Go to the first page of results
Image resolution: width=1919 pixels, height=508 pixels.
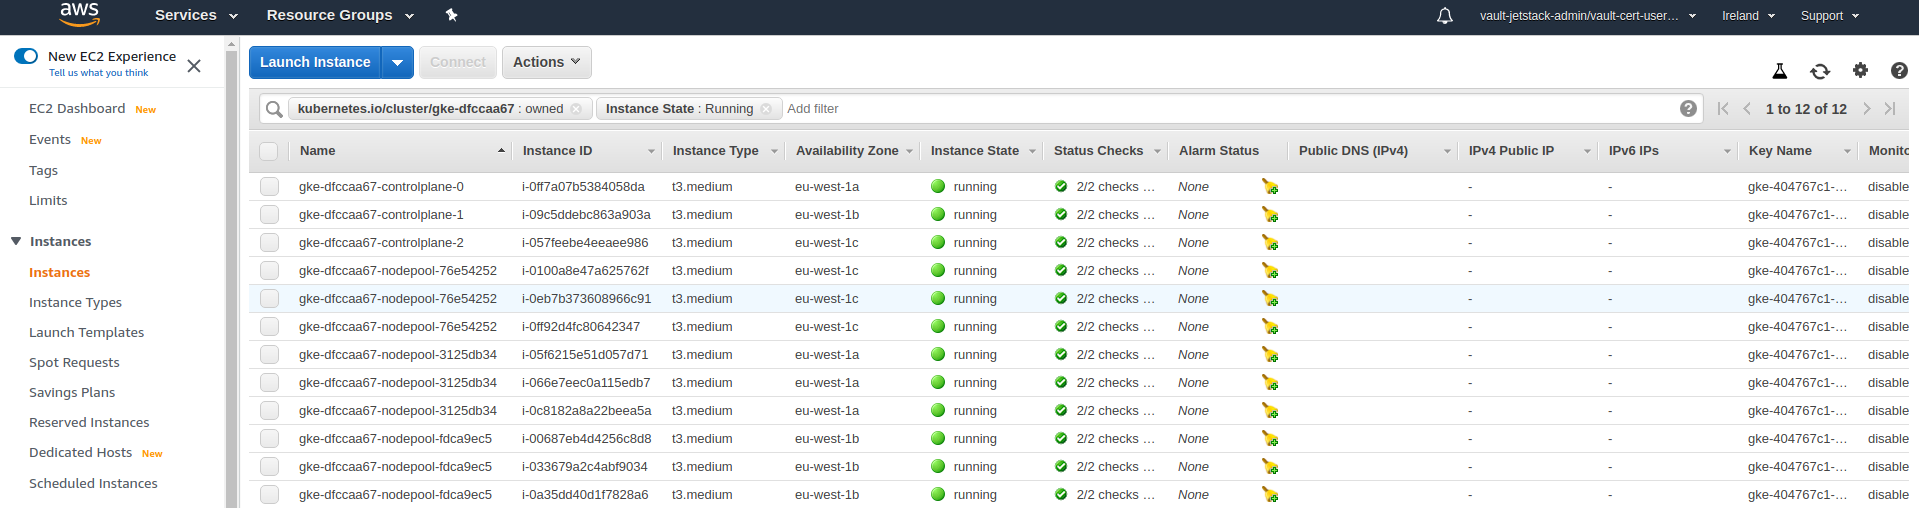[1722, 109]
